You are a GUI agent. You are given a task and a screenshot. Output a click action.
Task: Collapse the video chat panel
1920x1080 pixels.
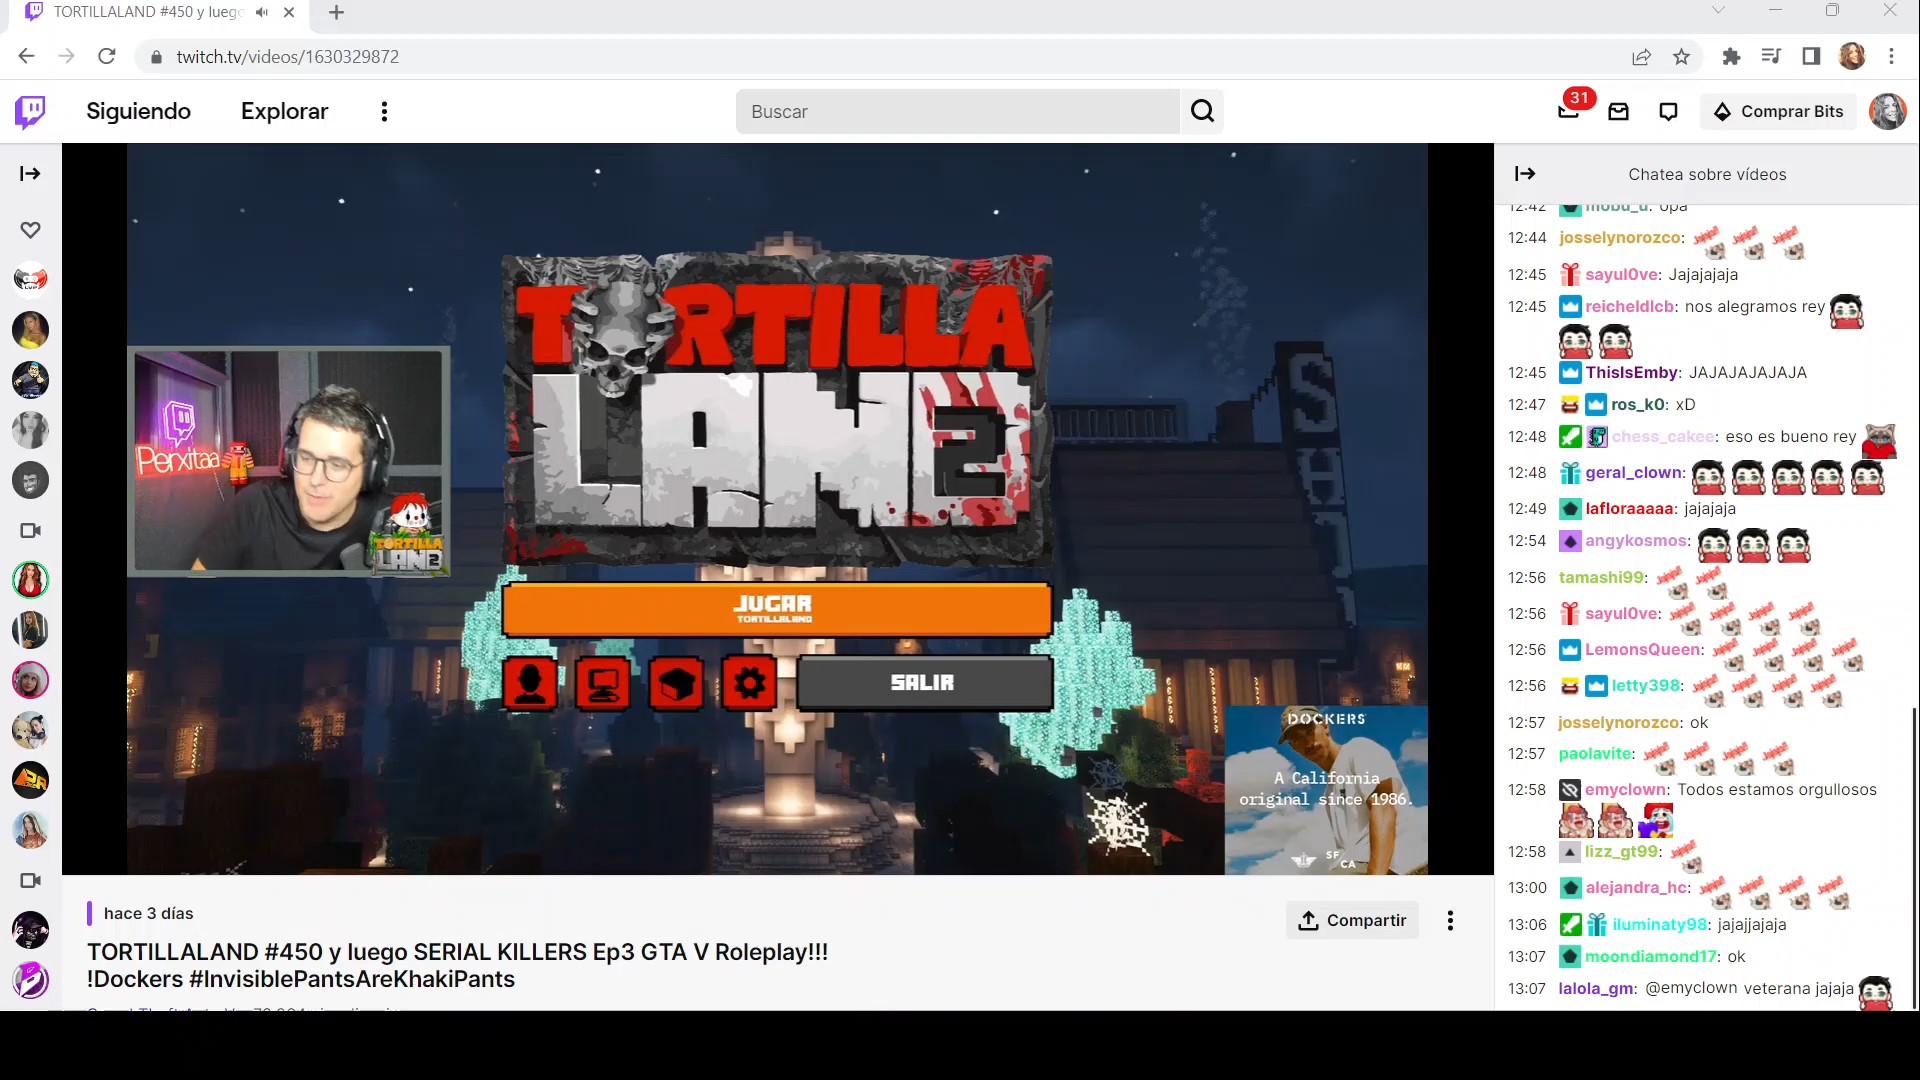click(1524, 174)
